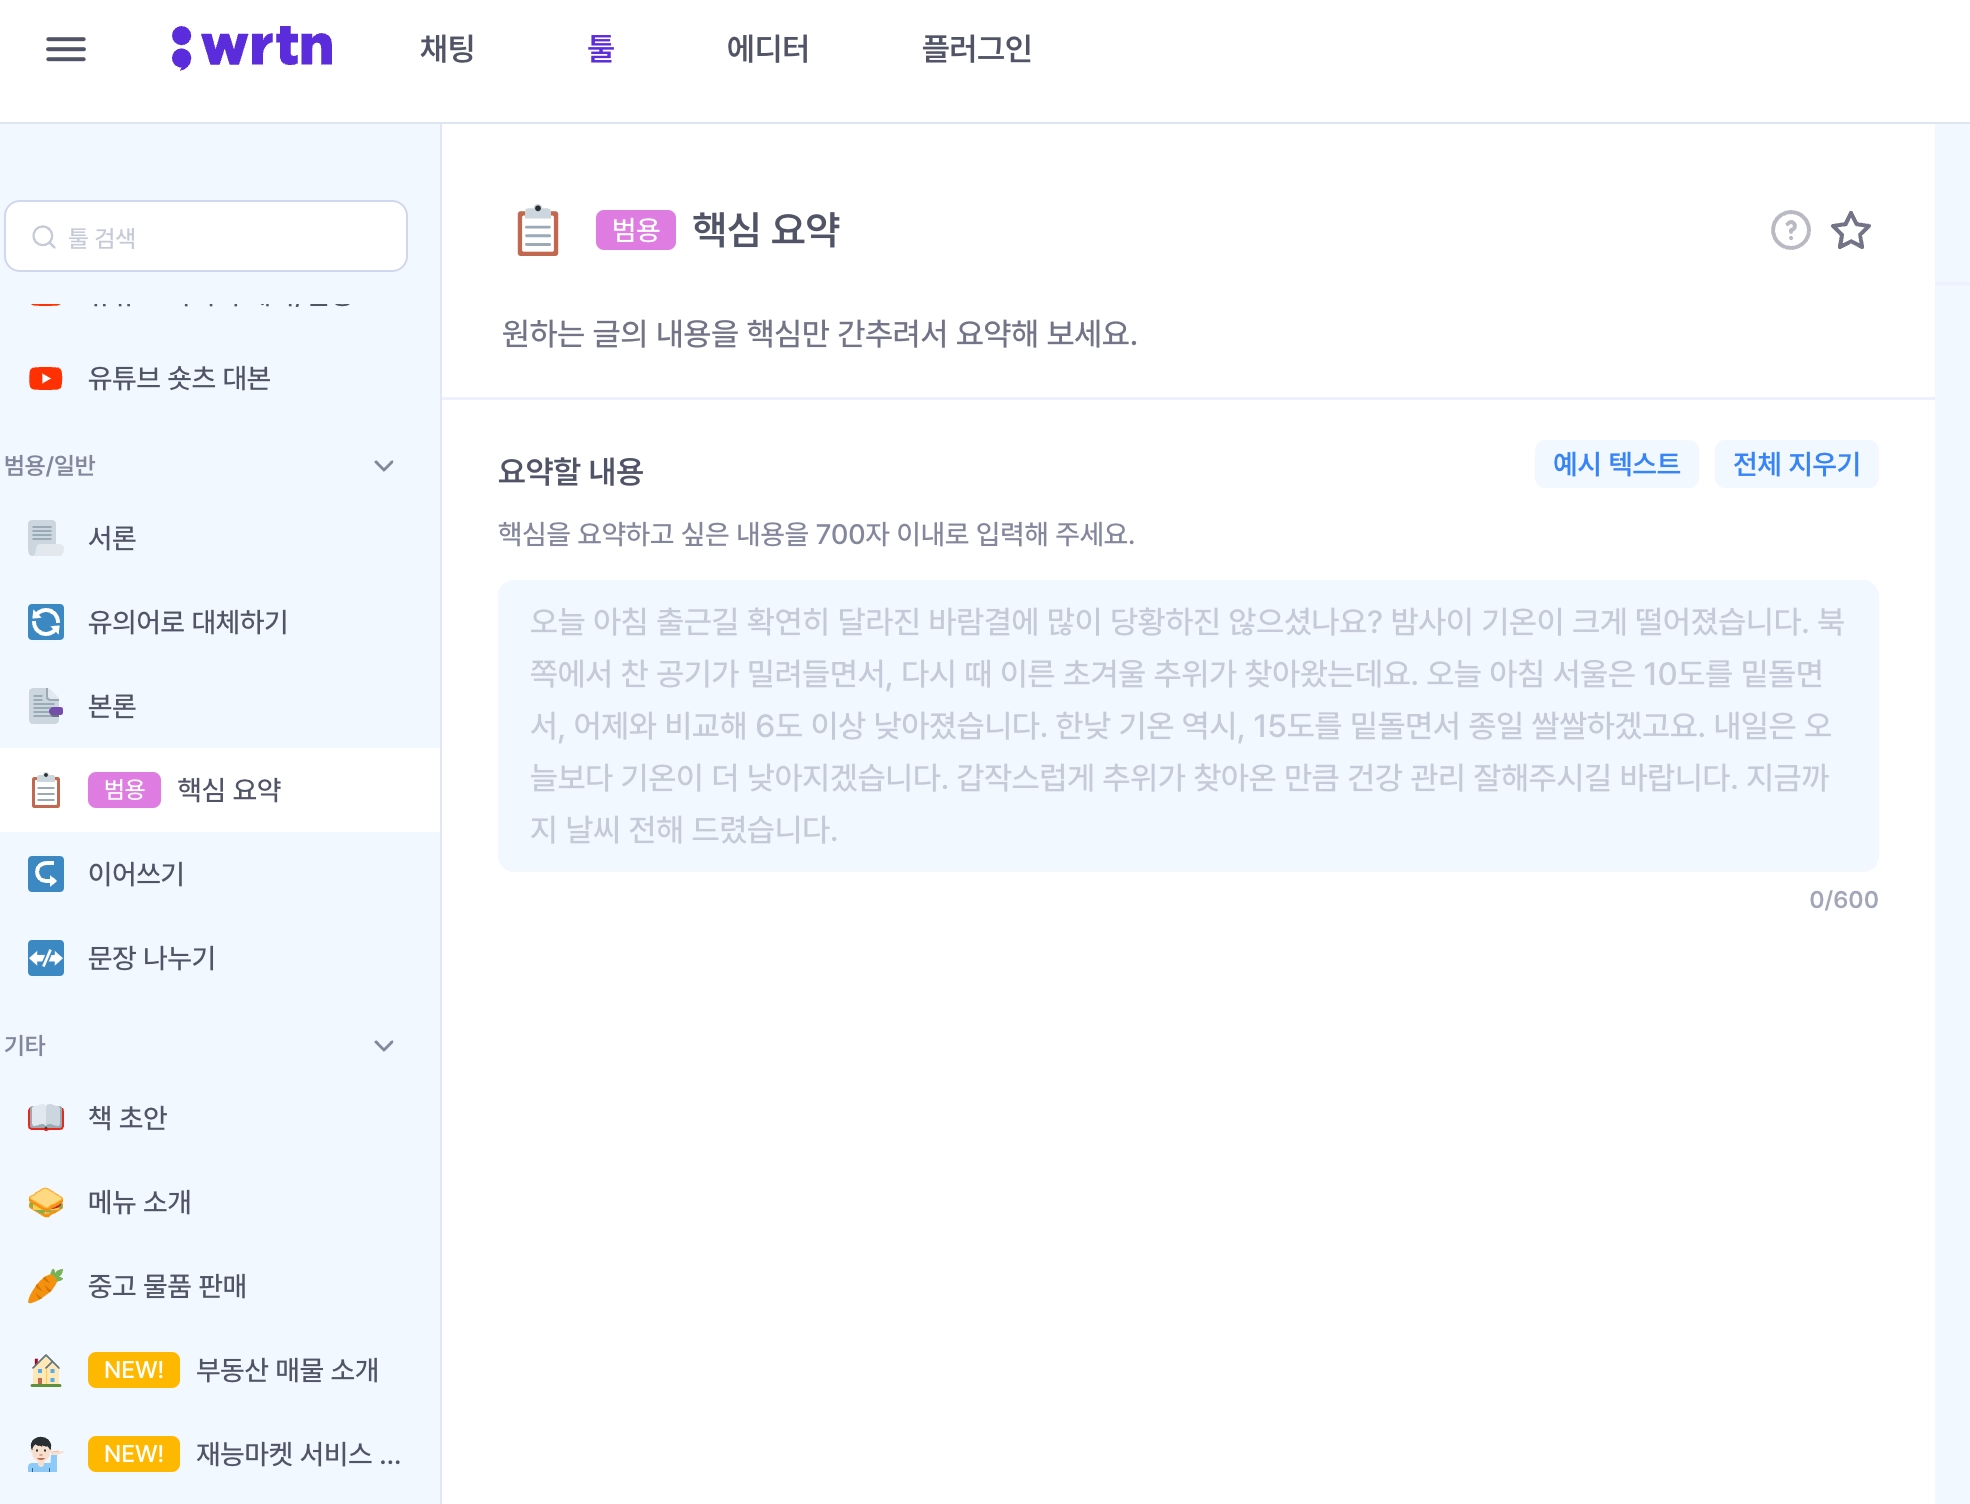The width and height of the screenshot is (1970, 1504).
Task: Click the 전체 지우기 button
Action: [x=1796, y=464]
